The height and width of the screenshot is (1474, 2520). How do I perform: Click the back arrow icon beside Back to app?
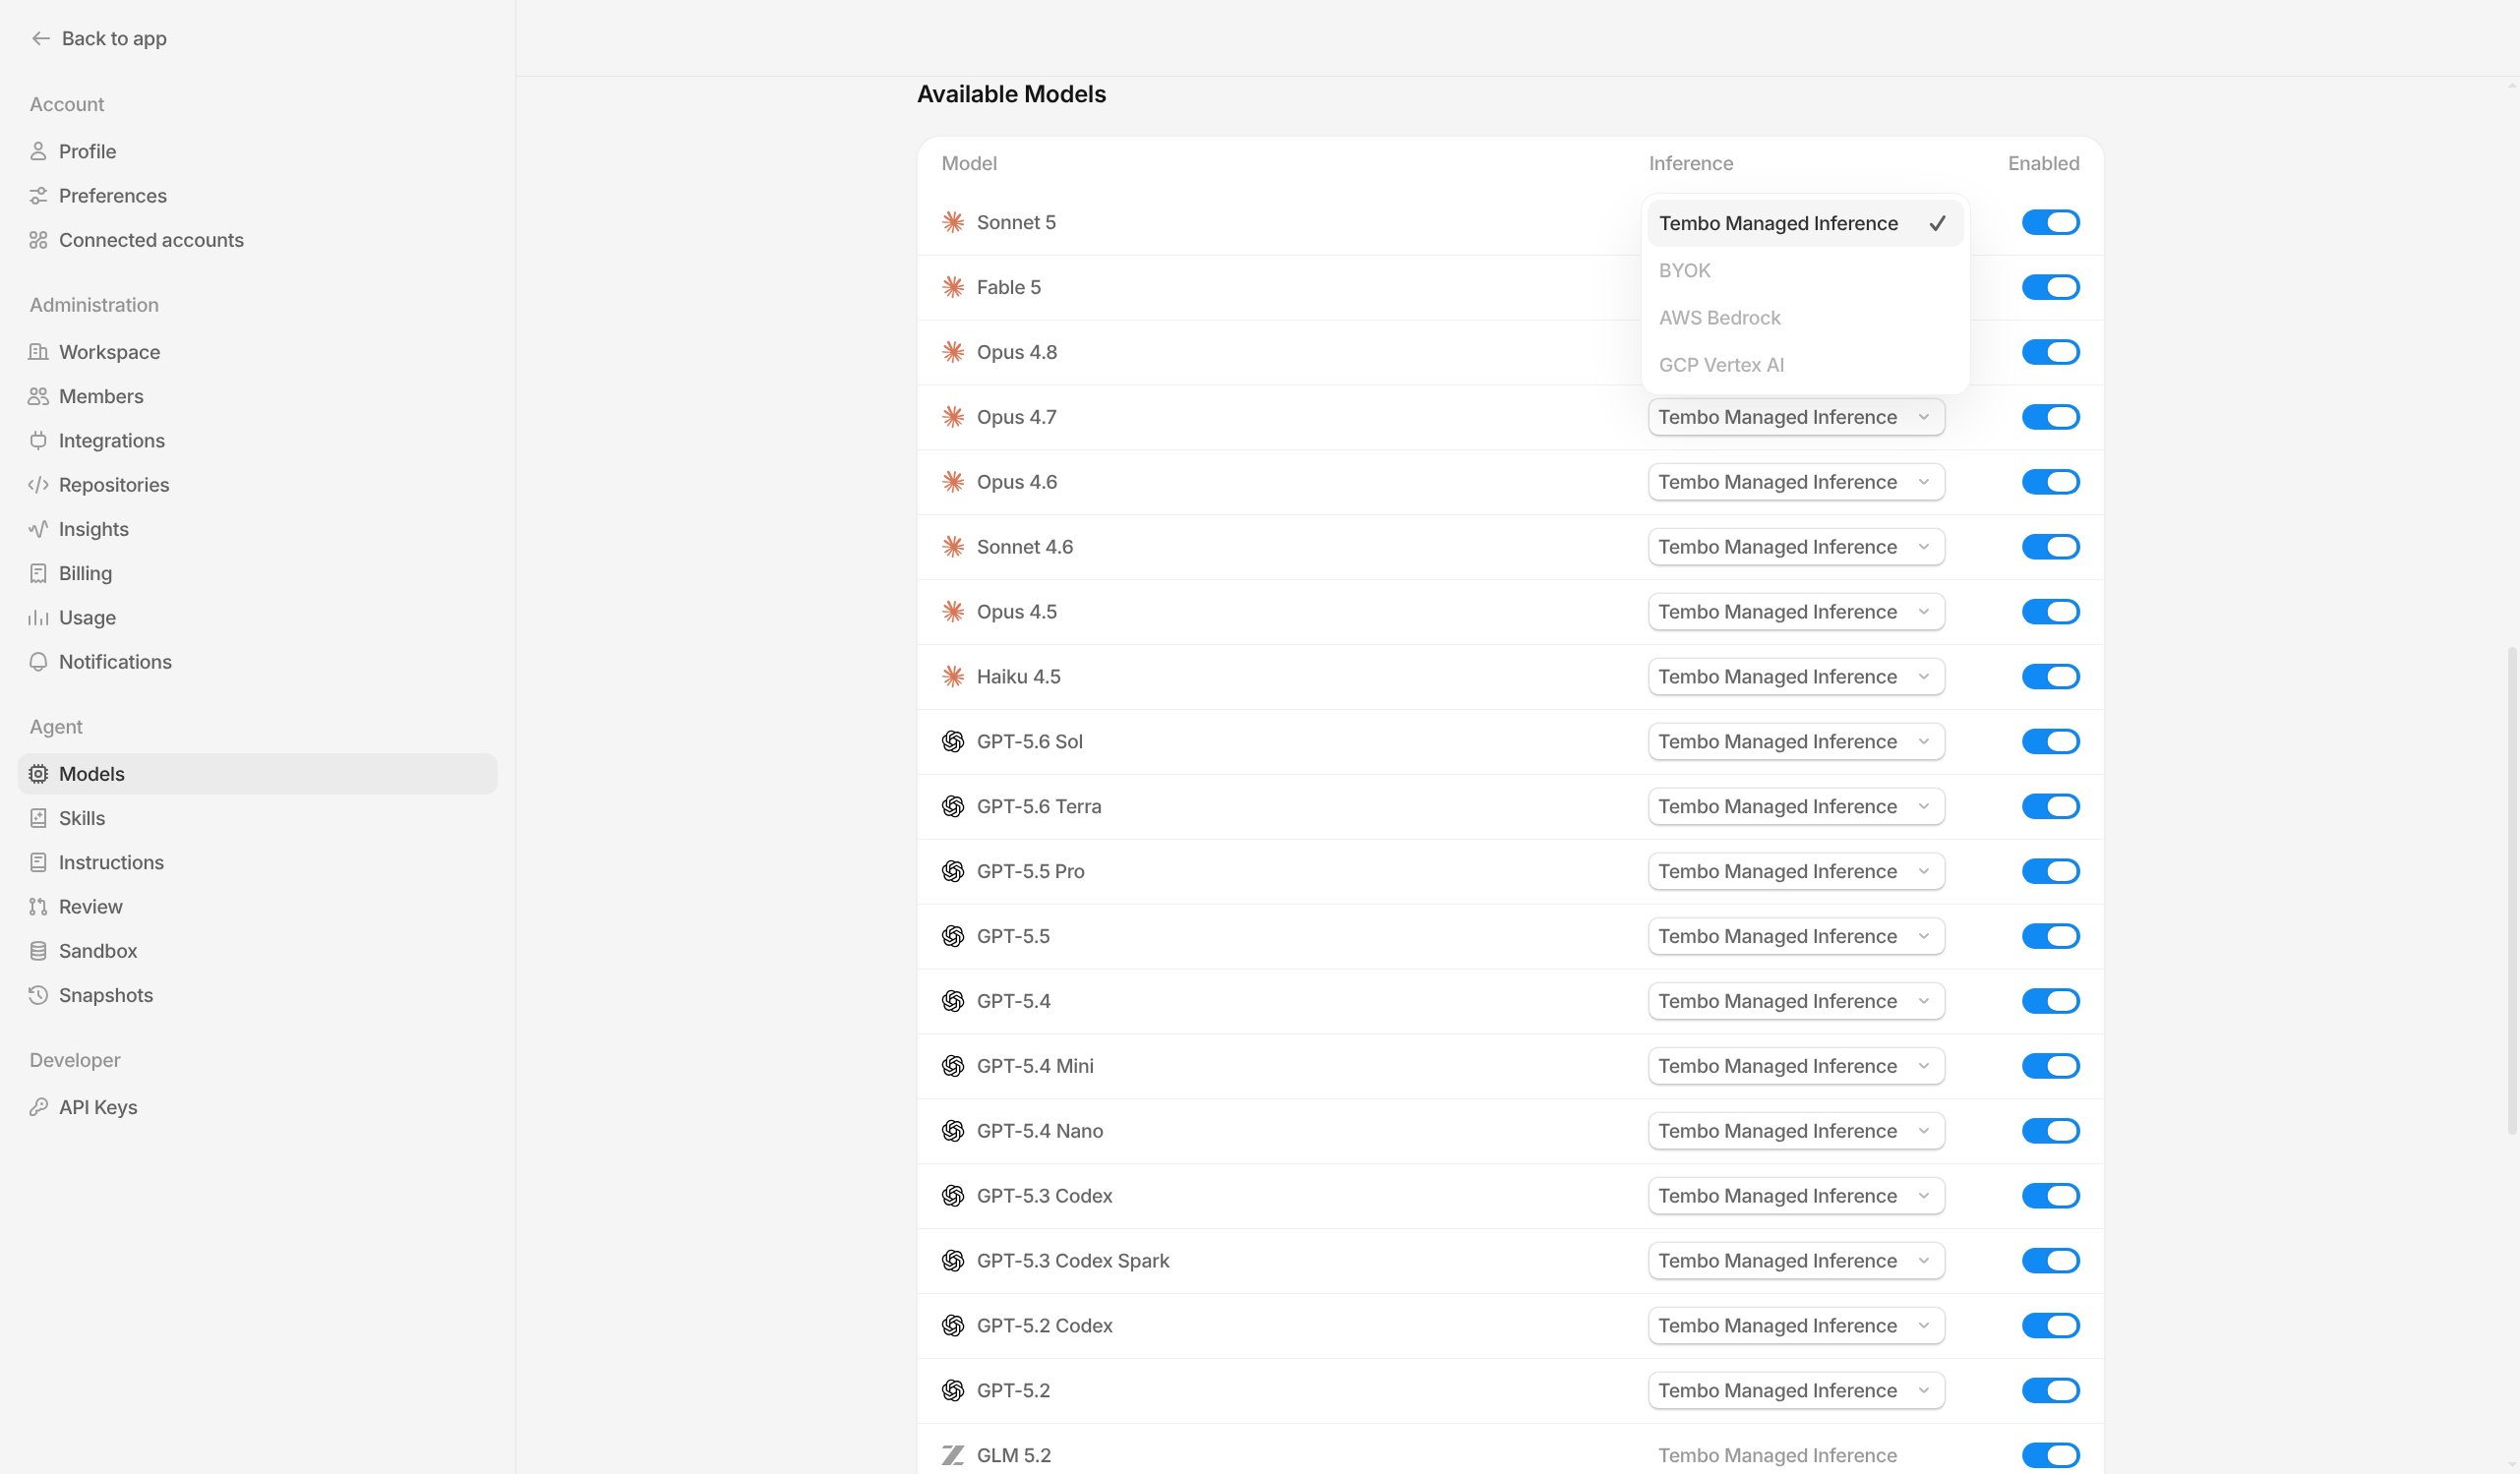[x=40, y=38]
